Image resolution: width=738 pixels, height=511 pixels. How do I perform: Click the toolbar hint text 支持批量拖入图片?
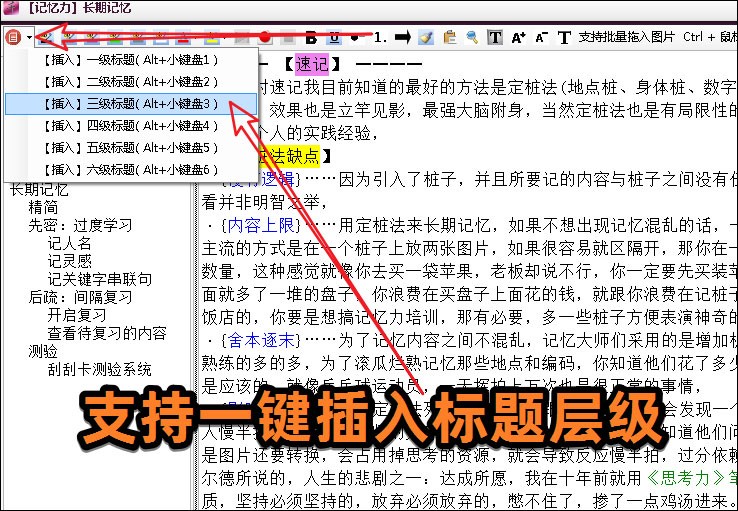click(626, 37)
